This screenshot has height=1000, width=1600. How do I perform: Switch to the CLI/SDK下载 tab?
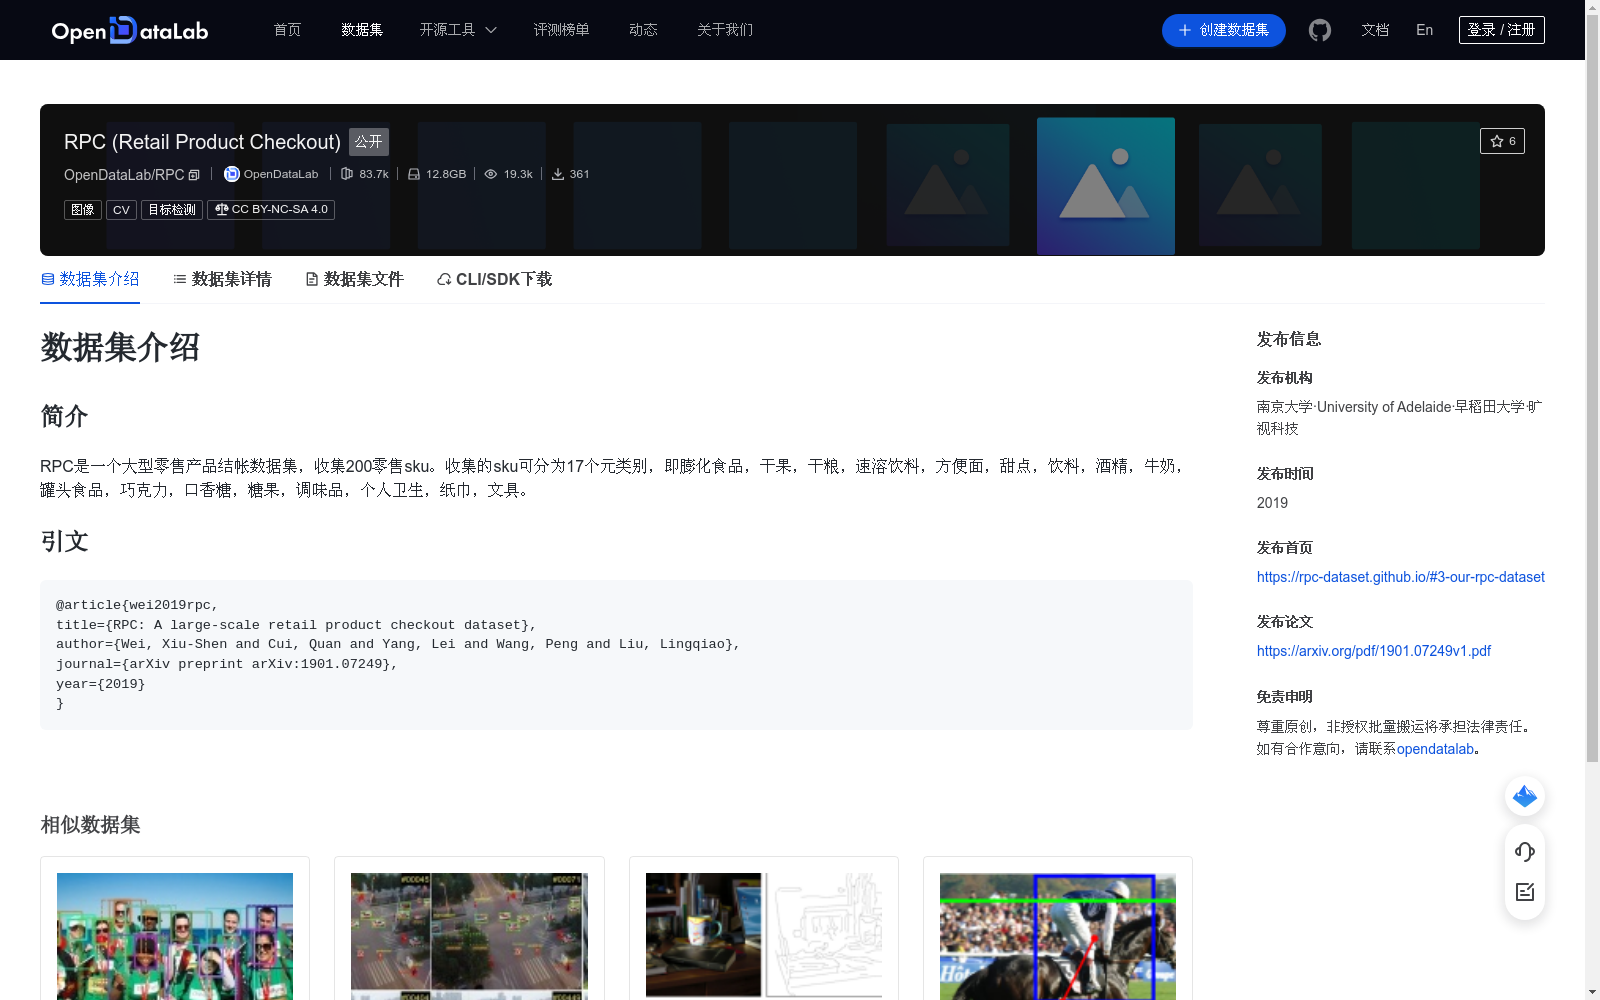[x=494, y=279]
